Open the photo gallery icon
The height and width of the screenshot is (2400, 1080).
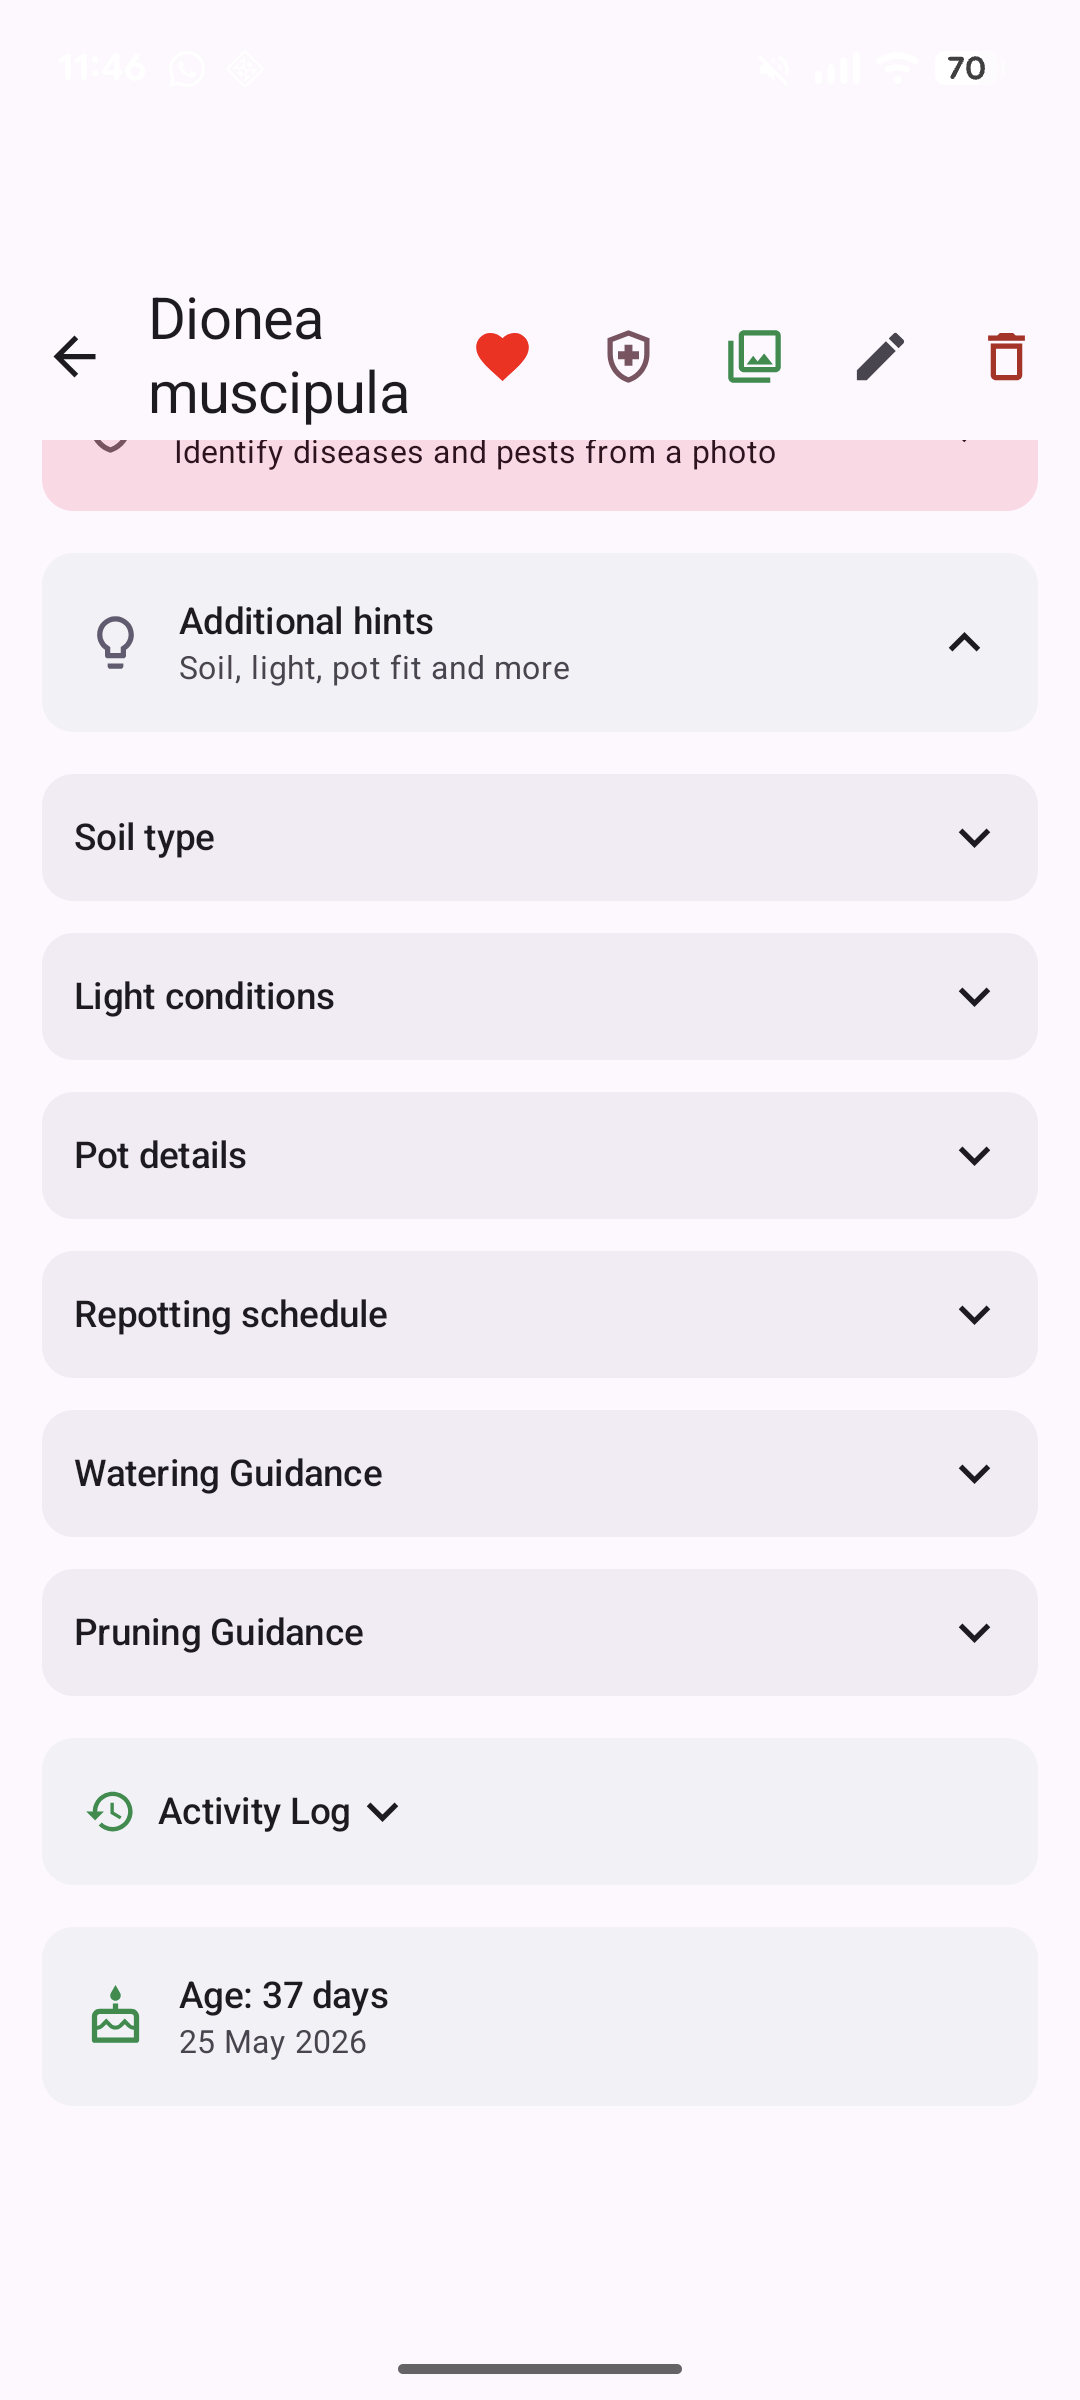pos(754,357)
